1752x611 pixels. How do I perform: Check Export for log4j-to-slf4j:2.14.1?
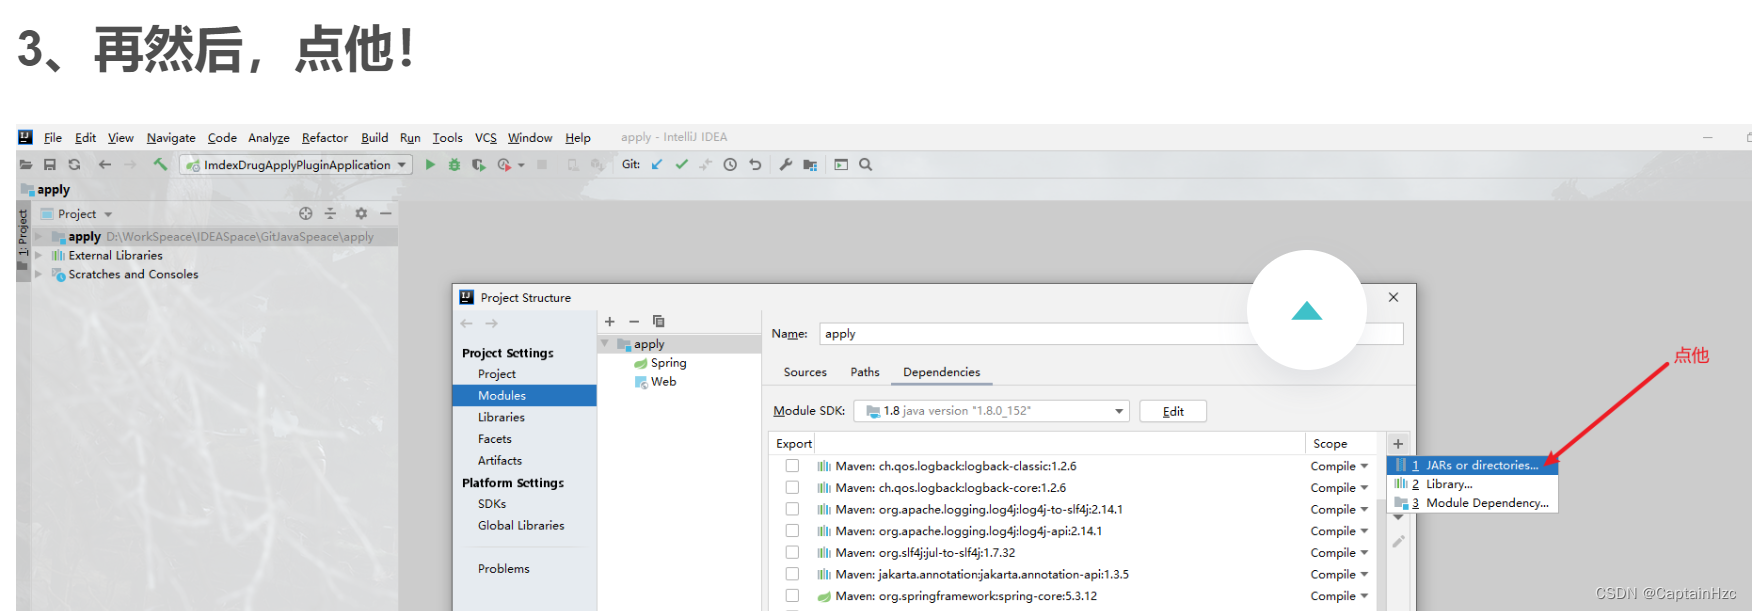(x=792, y=509)
